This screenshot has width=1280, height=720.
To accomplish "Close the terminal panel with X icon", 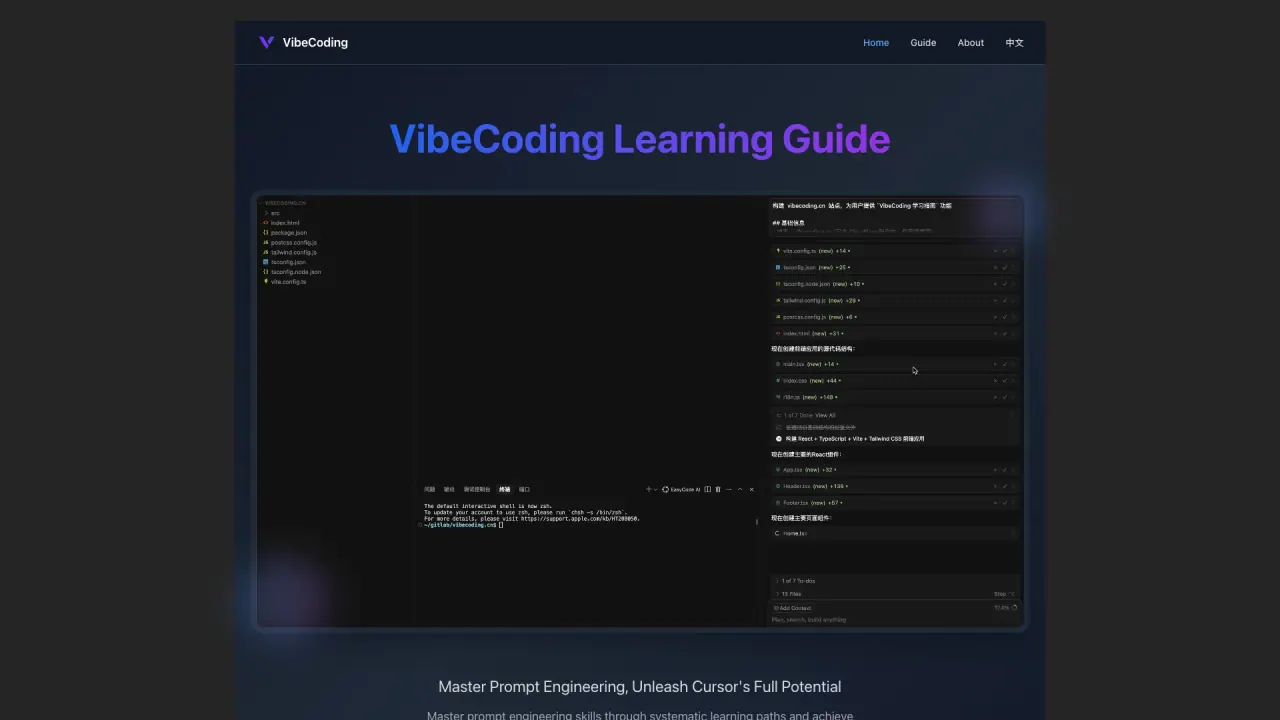I will [x=752, y=490].
